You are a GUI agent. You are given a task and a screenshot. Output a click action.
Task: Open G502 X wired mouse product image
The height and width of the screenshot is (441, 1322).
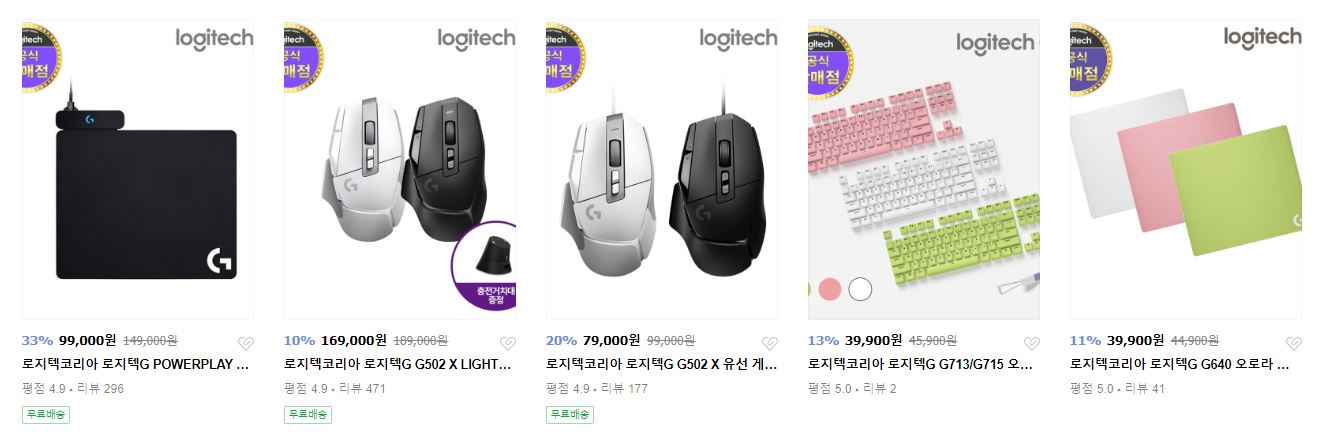pos(662,169)
